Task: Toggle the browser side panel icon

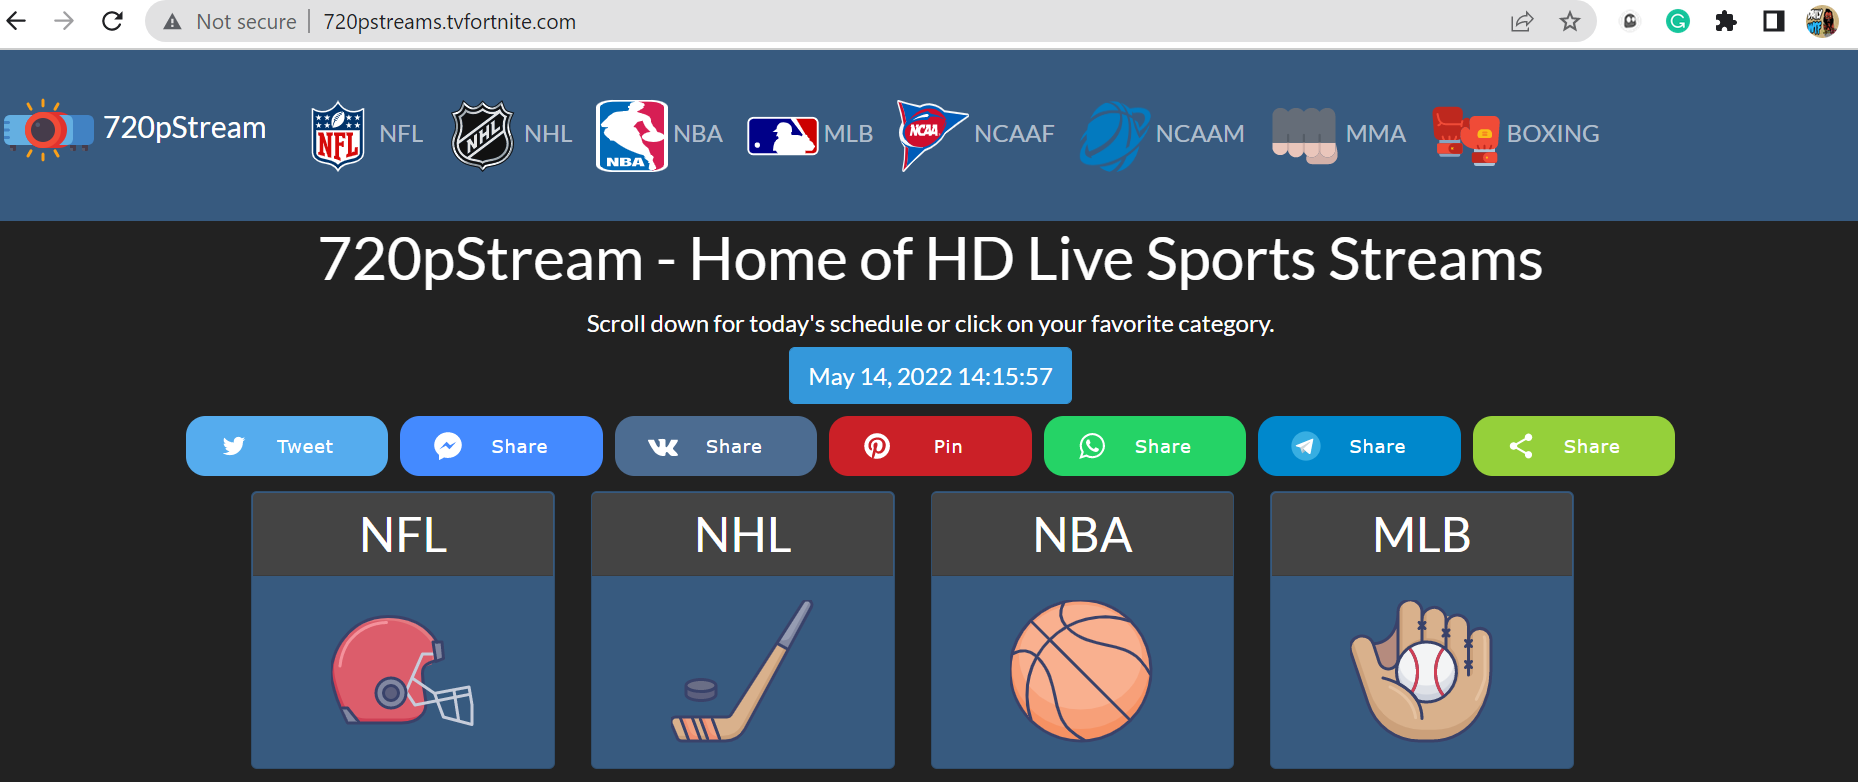Action: click(1774, 21)
